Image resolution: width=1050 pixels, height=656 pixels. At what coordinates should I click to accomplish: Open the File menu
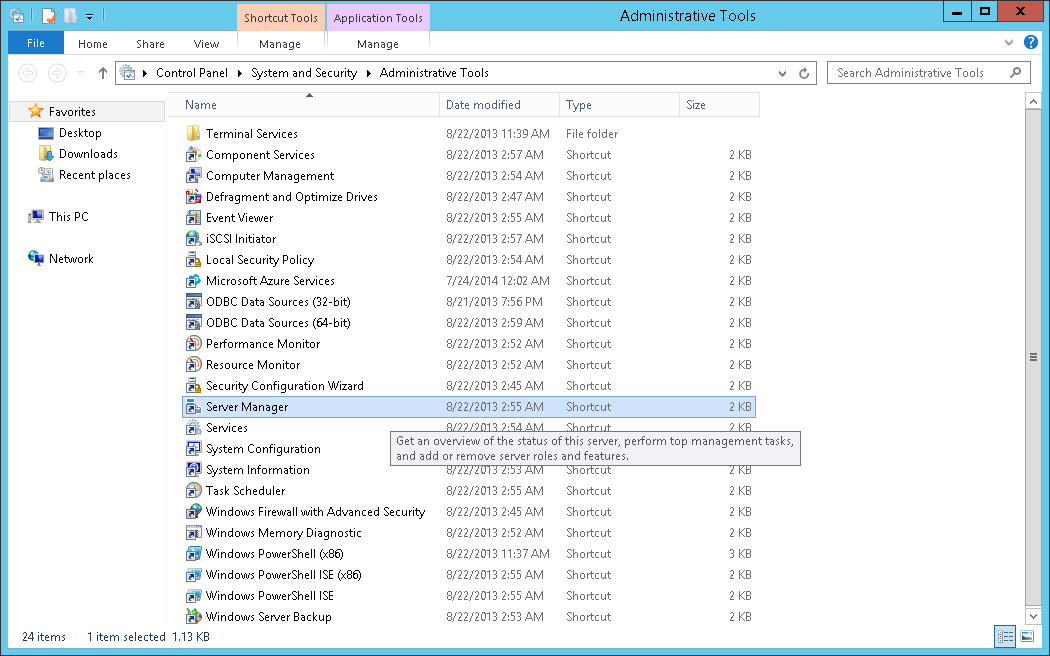[36, 44]
